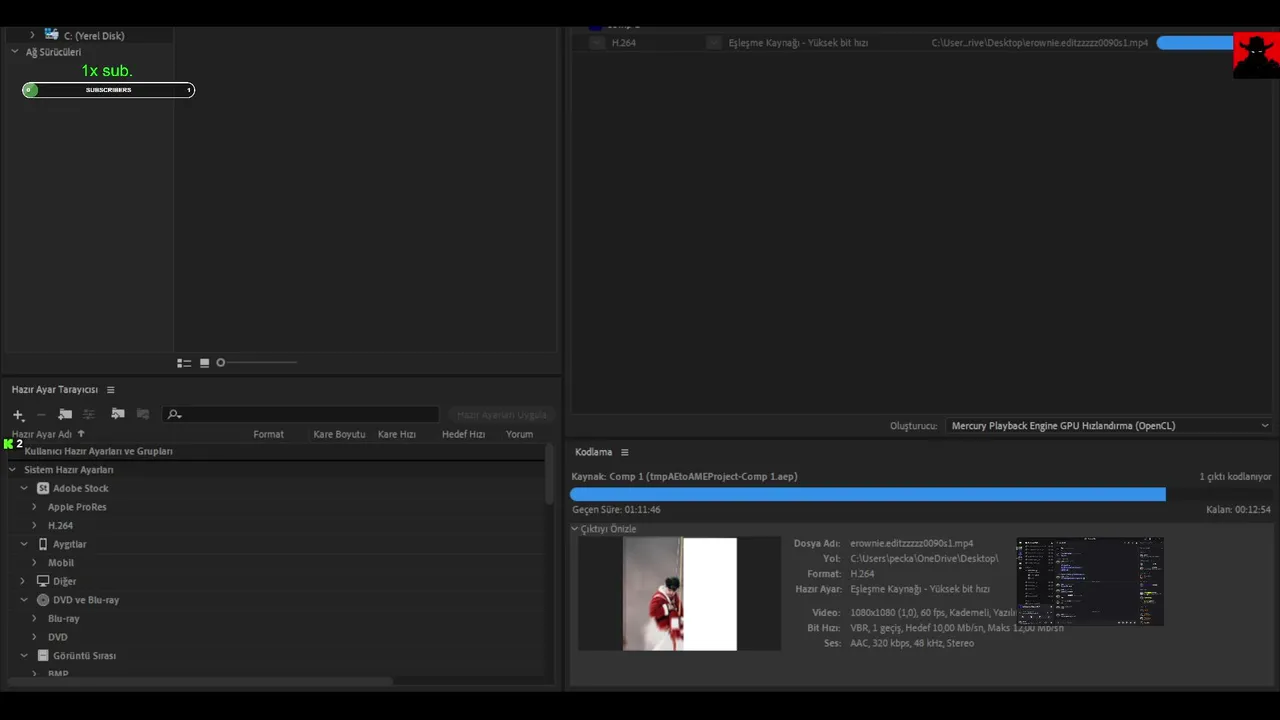Create a new preset with the plus icon
The width and height of the screenshot is (1280, 720).
[x=18, y=414]
